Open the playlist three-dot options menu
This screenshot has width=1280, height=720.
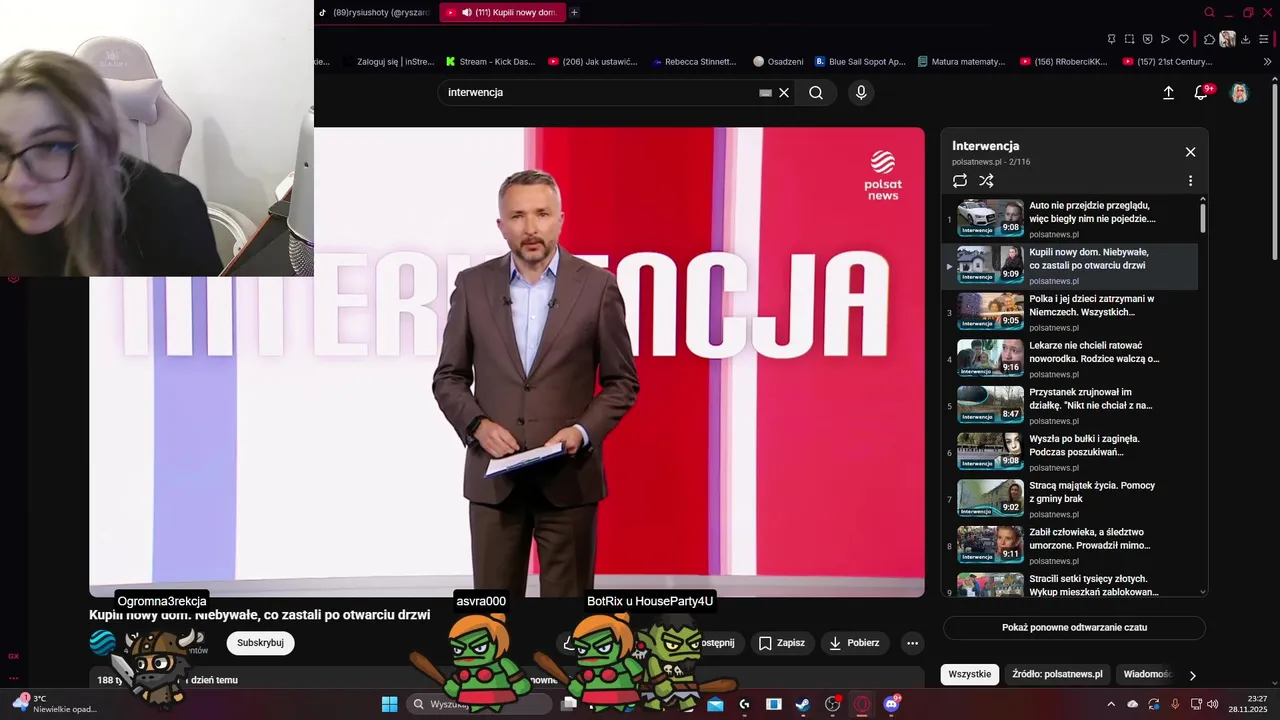[x=1190, y=181]
